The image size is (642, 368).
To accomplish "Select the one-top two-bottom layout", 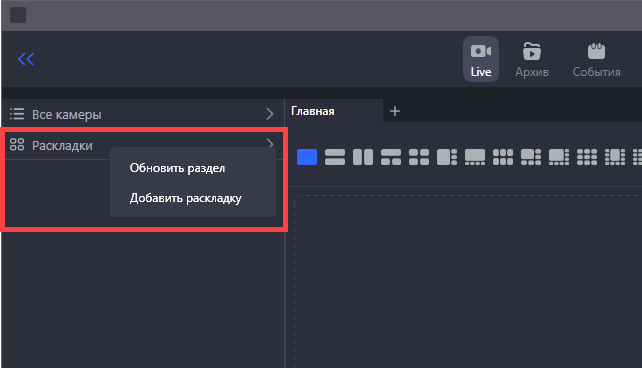I will (x=391, y=157).
